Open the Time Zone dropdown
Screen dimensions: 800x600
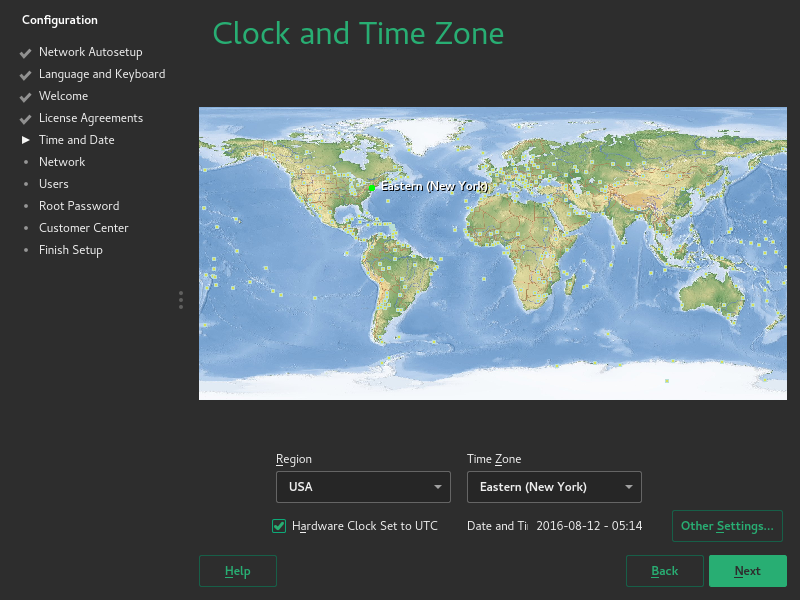coord(554,486)
